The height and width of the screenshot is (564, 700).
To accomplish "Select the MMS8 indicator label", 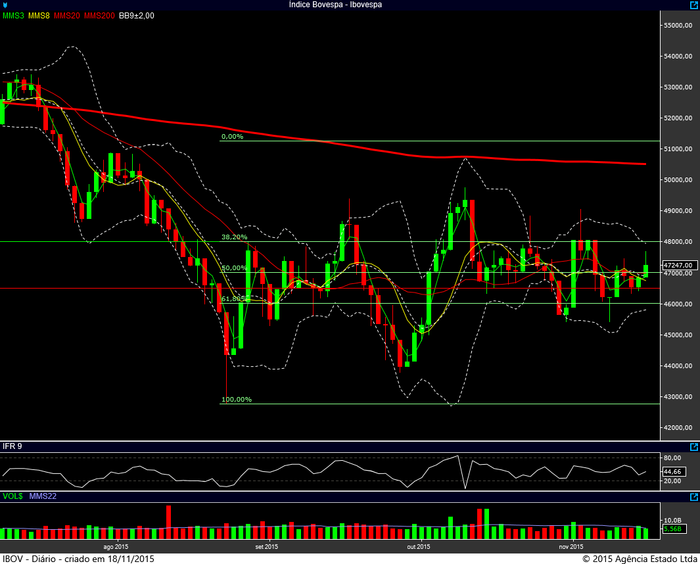I will [39, 16].
